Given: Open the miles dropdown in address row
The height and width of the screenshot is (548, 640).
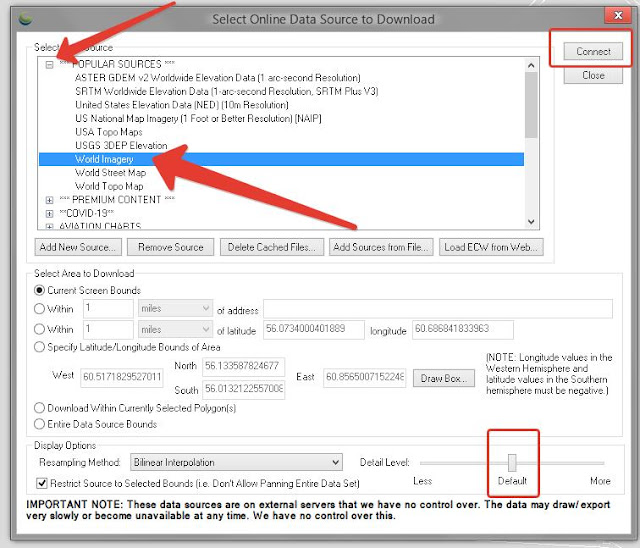Looking at the screenshot, I should [x=175, y=308].
